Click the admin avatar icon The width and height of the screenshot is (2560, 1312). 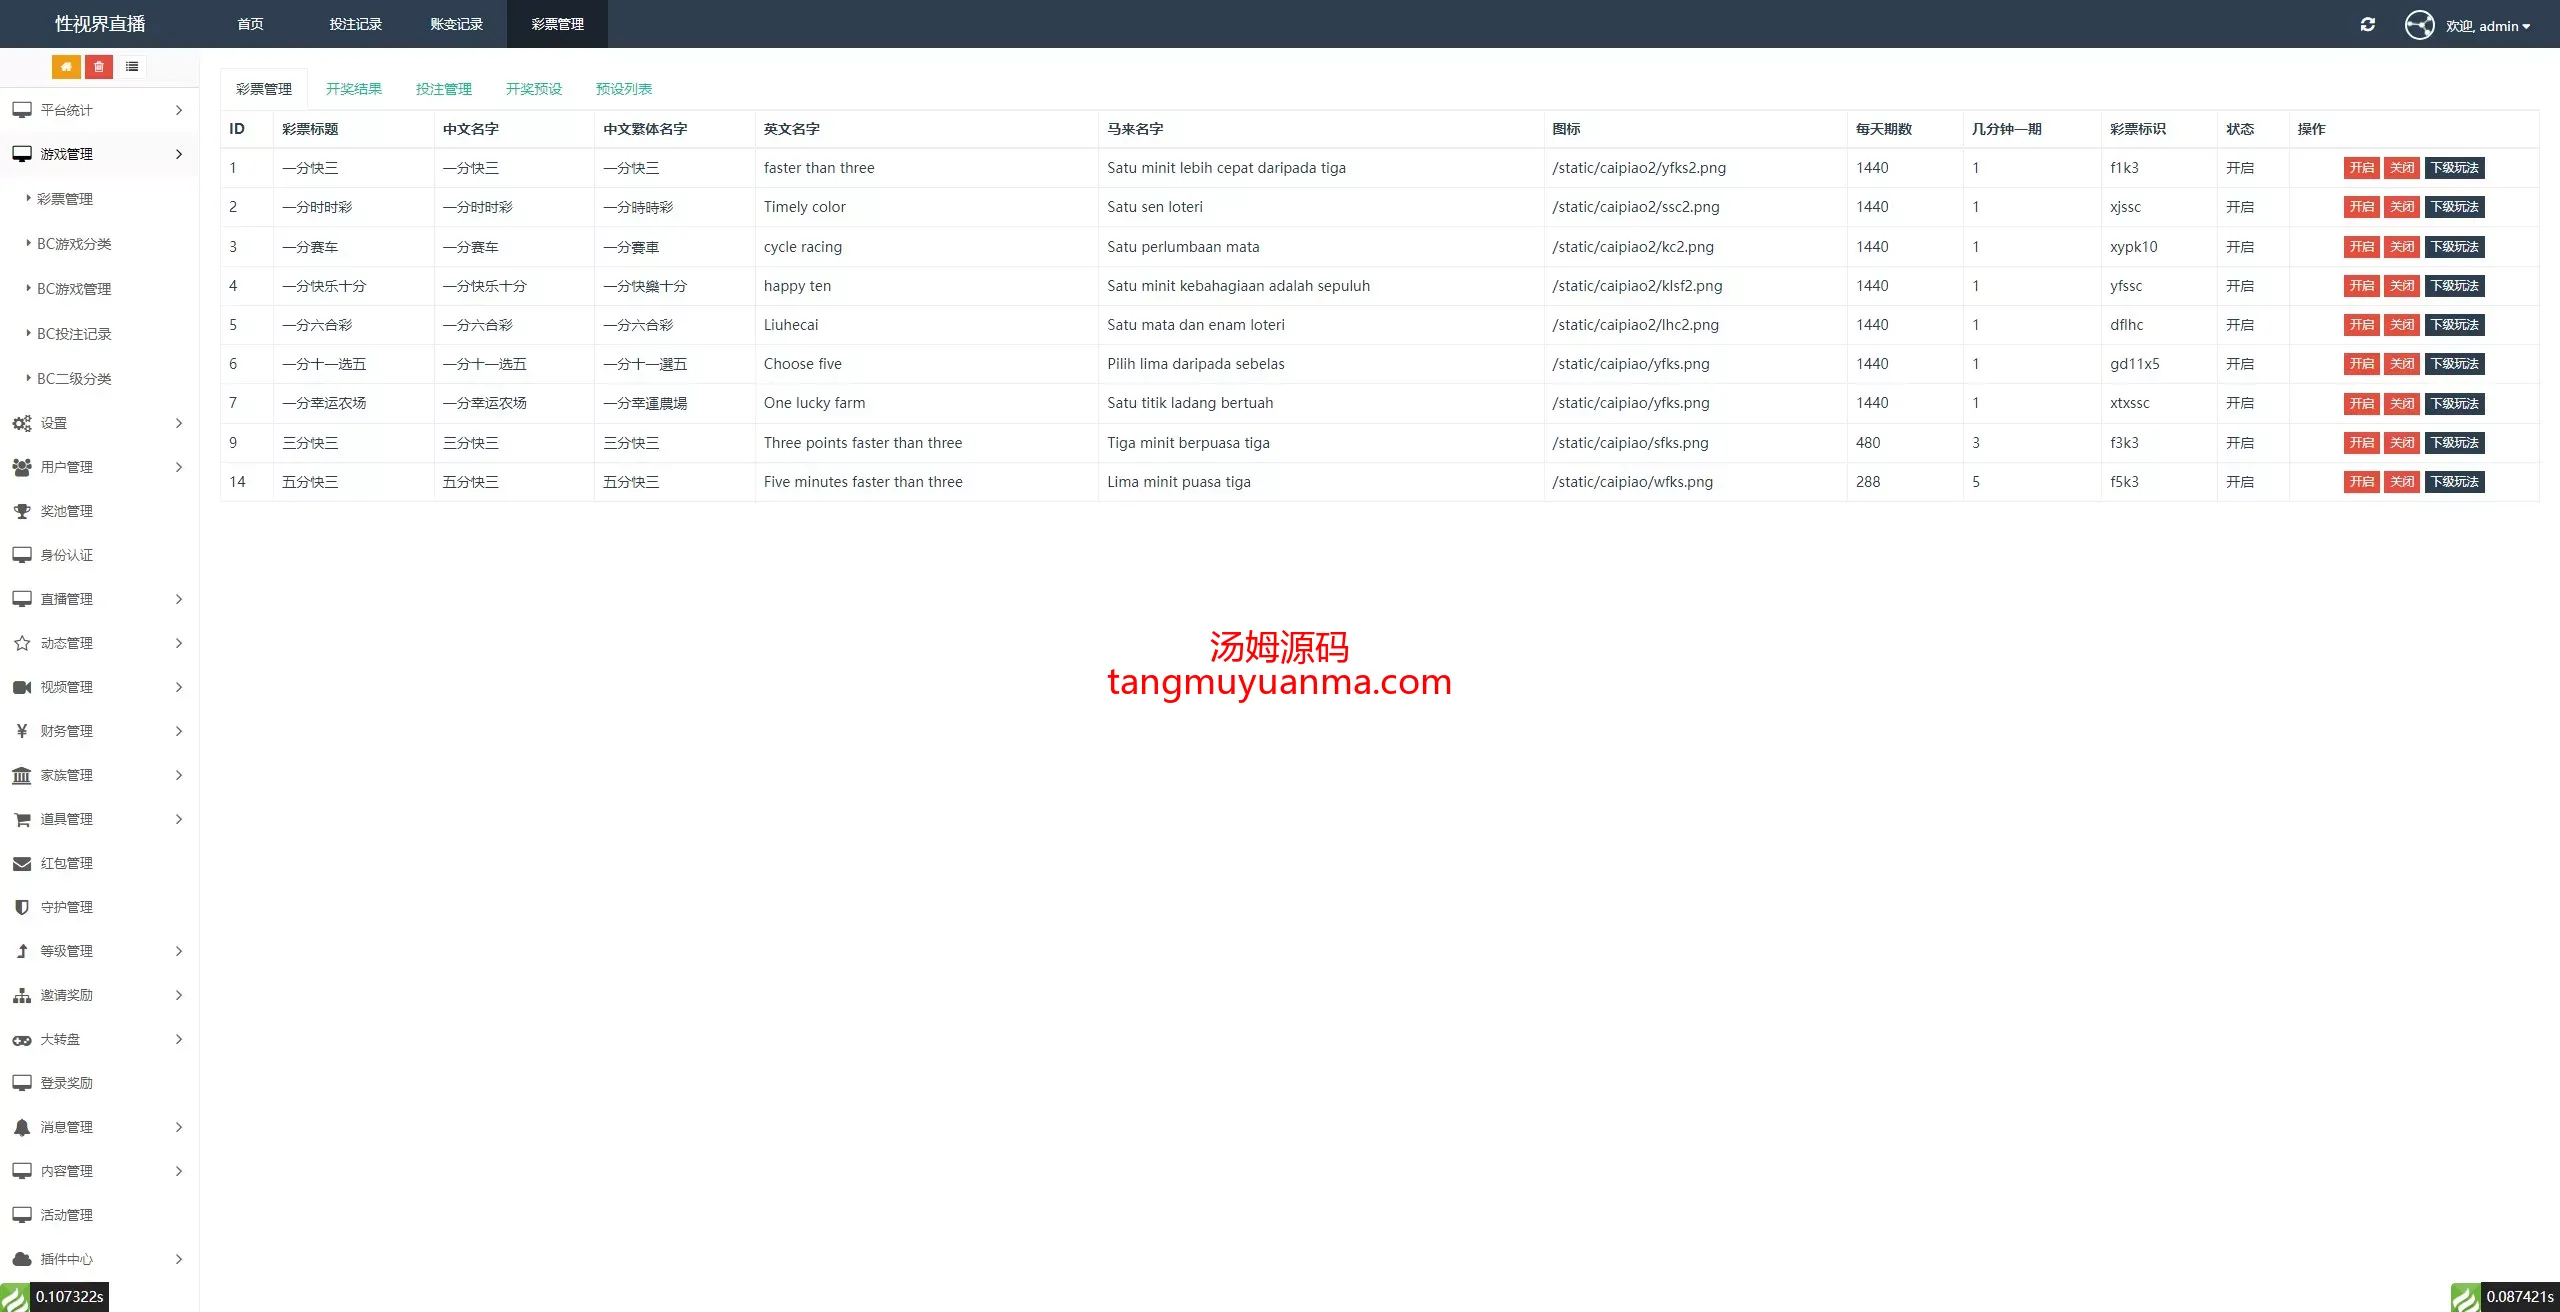(x=2419, y=25)
